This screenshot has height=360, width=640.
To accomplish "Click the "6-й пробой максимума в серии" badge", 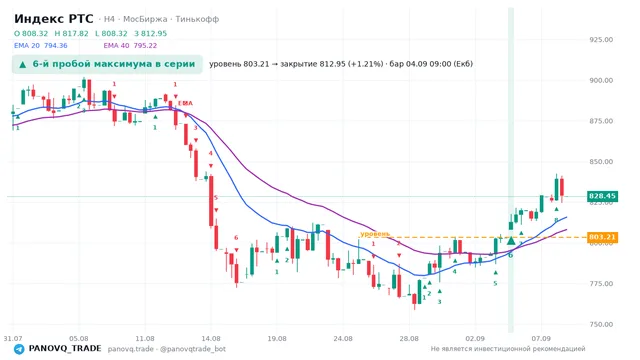I will coord(107,64).
